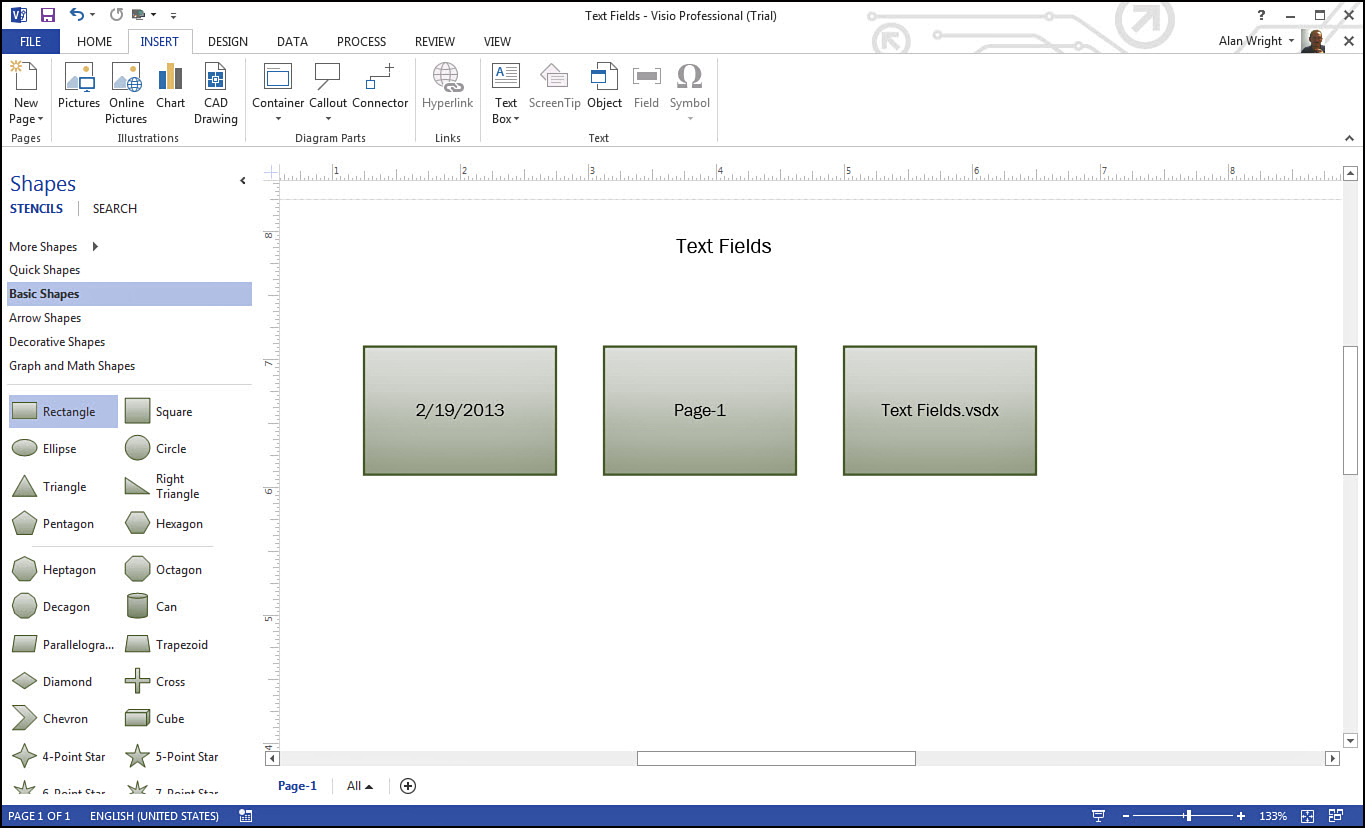Select the Pentagon shape
Viewport: 1365px width, 828px height.
(x=52, y=523)
